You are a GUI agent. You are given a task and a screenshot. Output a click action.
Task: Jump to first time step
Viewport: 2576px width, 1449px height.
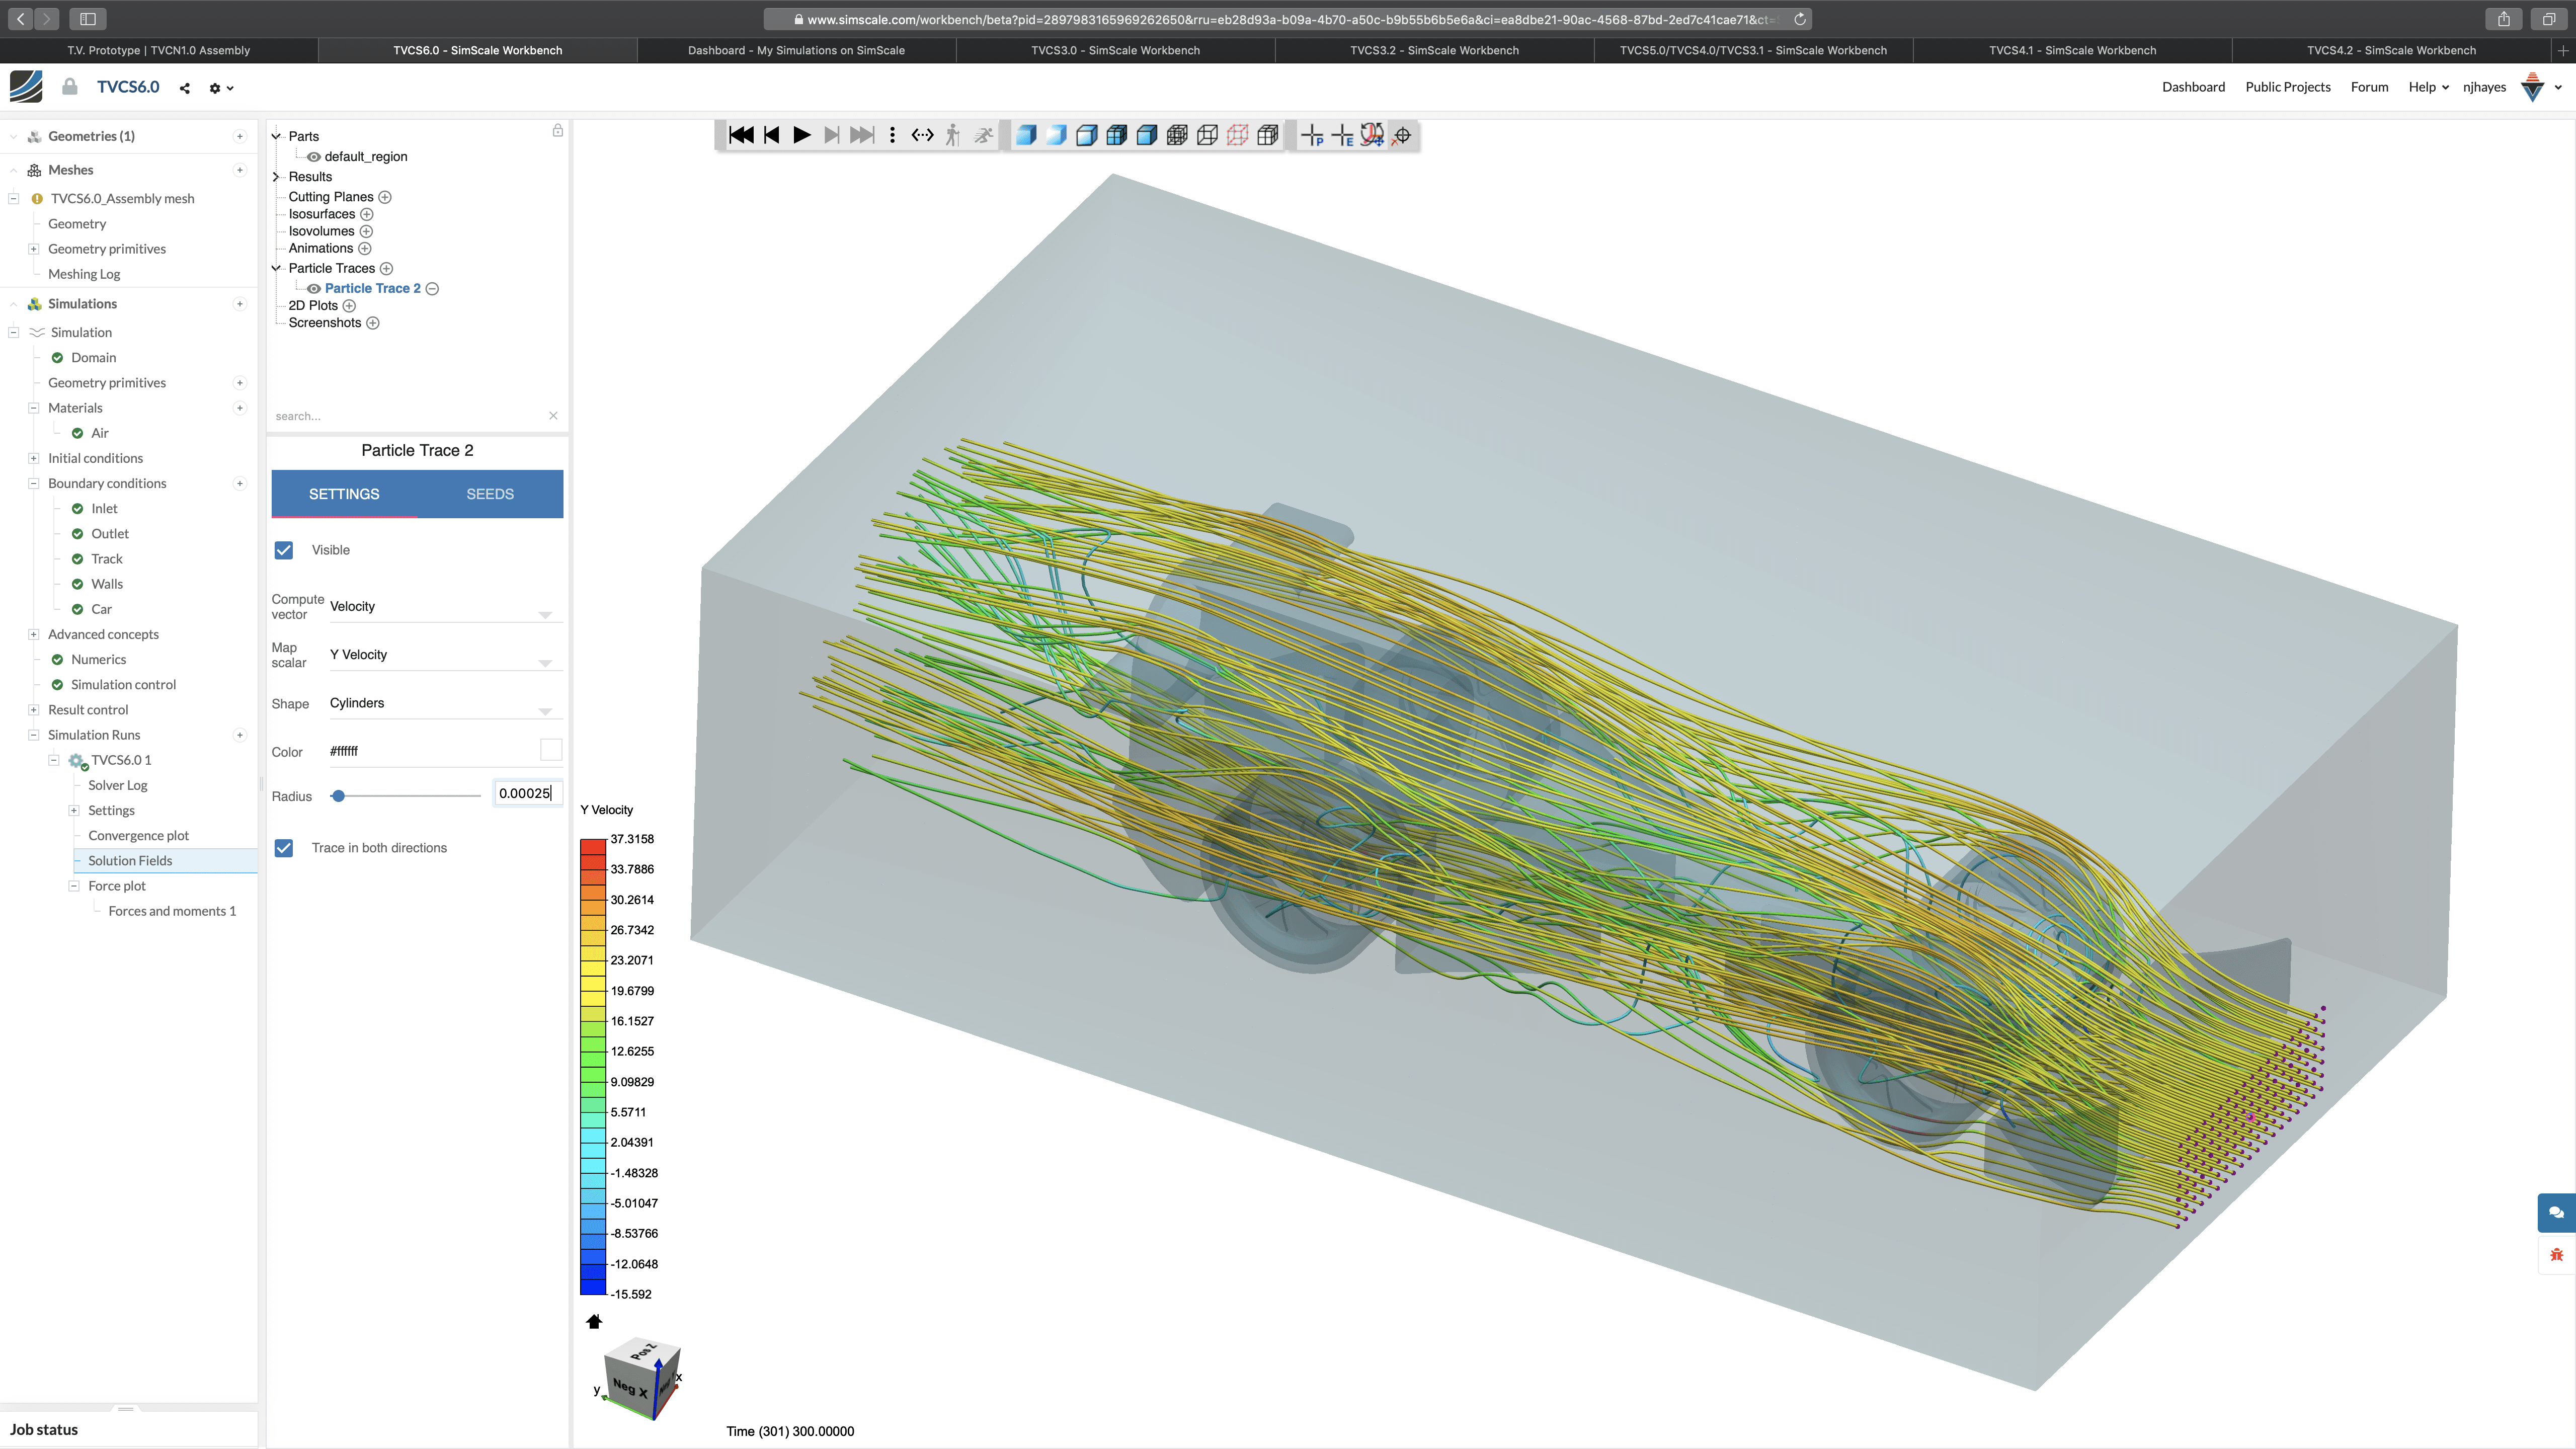click(x=741, y=135)
